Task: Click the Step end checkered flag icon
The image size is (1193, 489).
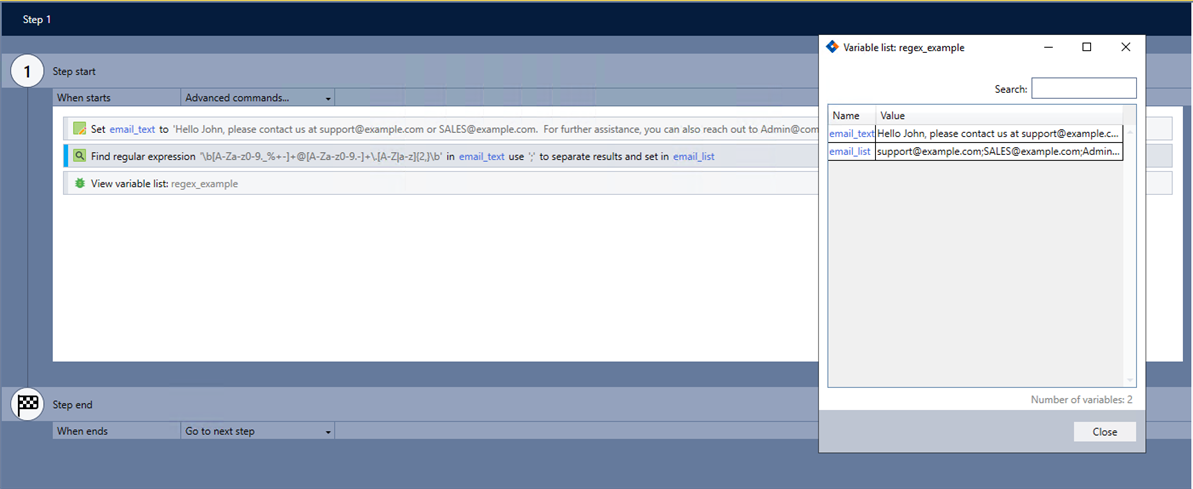Action: click(28, 405)
